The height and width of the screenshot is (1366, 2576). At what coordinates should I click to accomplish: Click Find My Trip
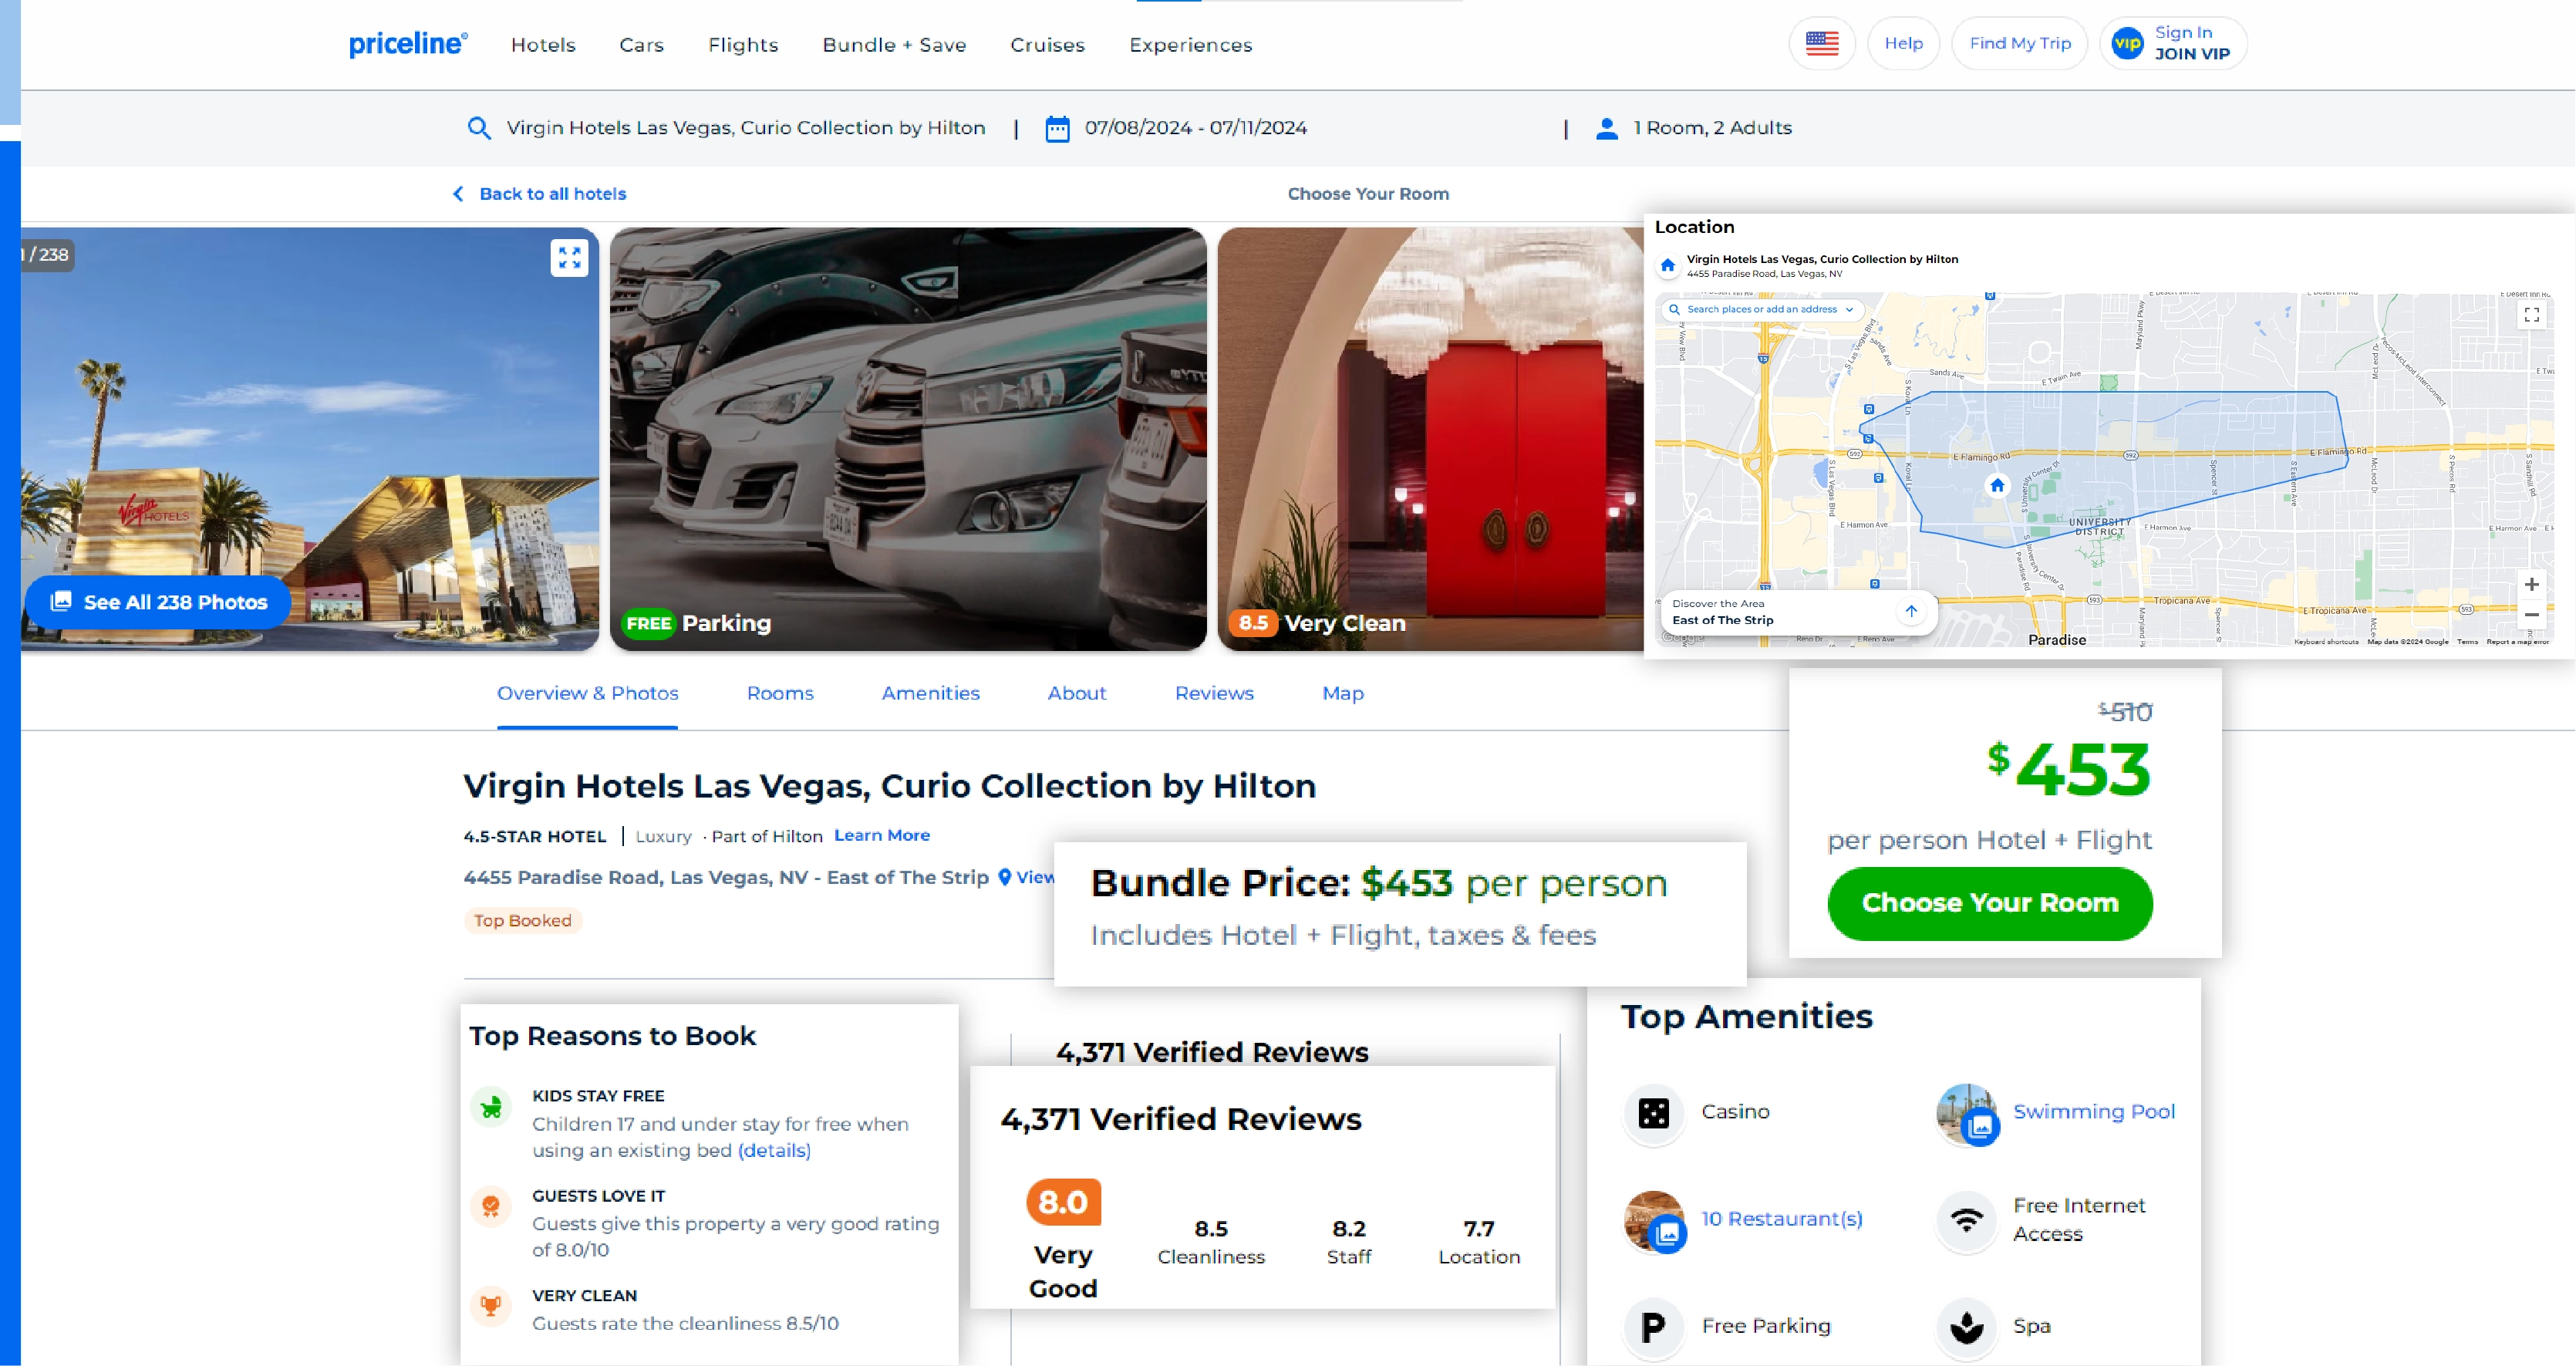(x=2019, y=43)
